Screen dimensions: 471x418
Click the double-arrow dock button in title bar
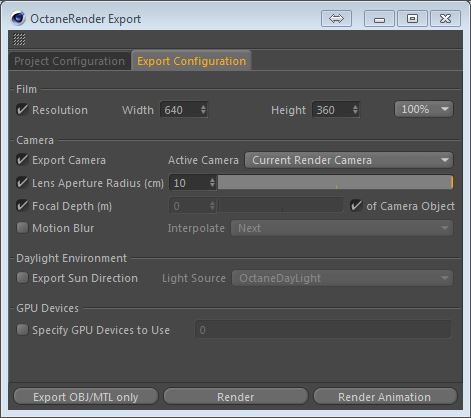(336, 18)
